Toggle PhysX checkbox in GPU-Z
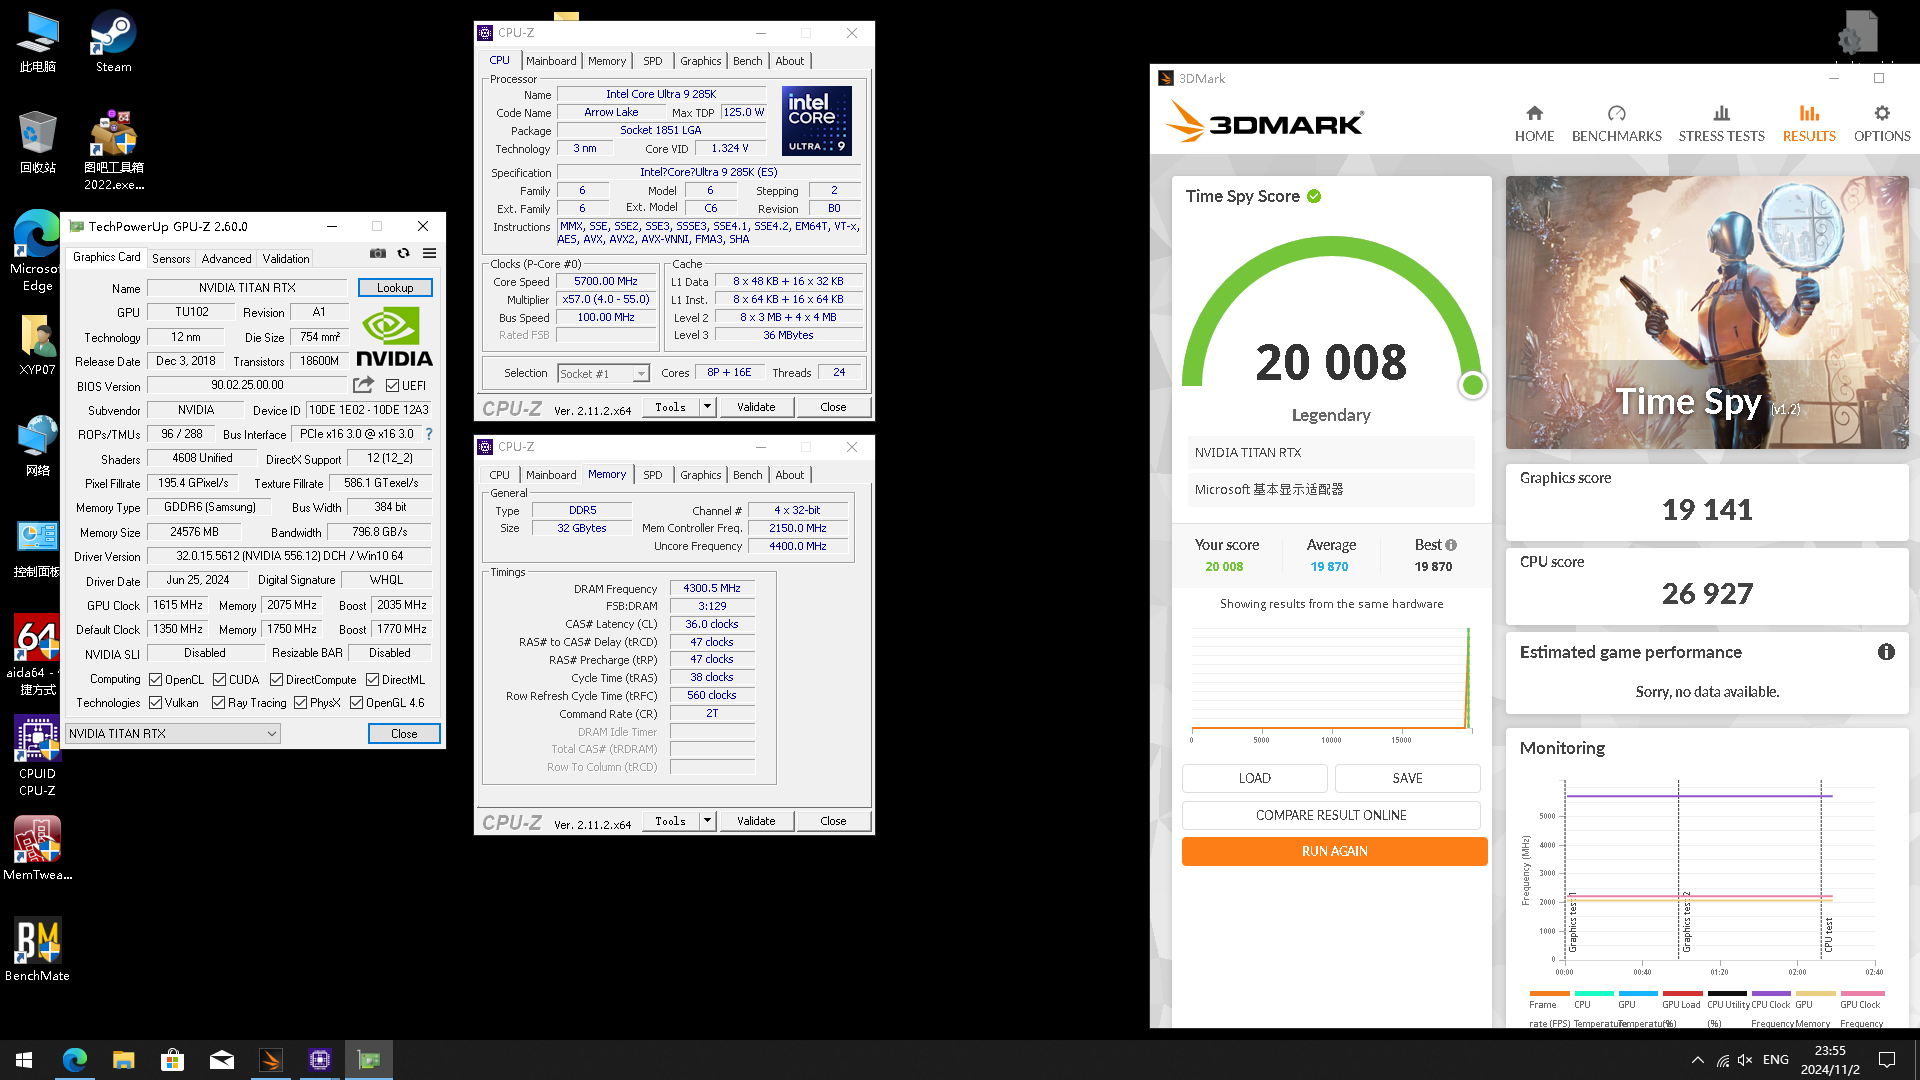This screenshot has height=1080, width=1920. [x=300, y=703]
